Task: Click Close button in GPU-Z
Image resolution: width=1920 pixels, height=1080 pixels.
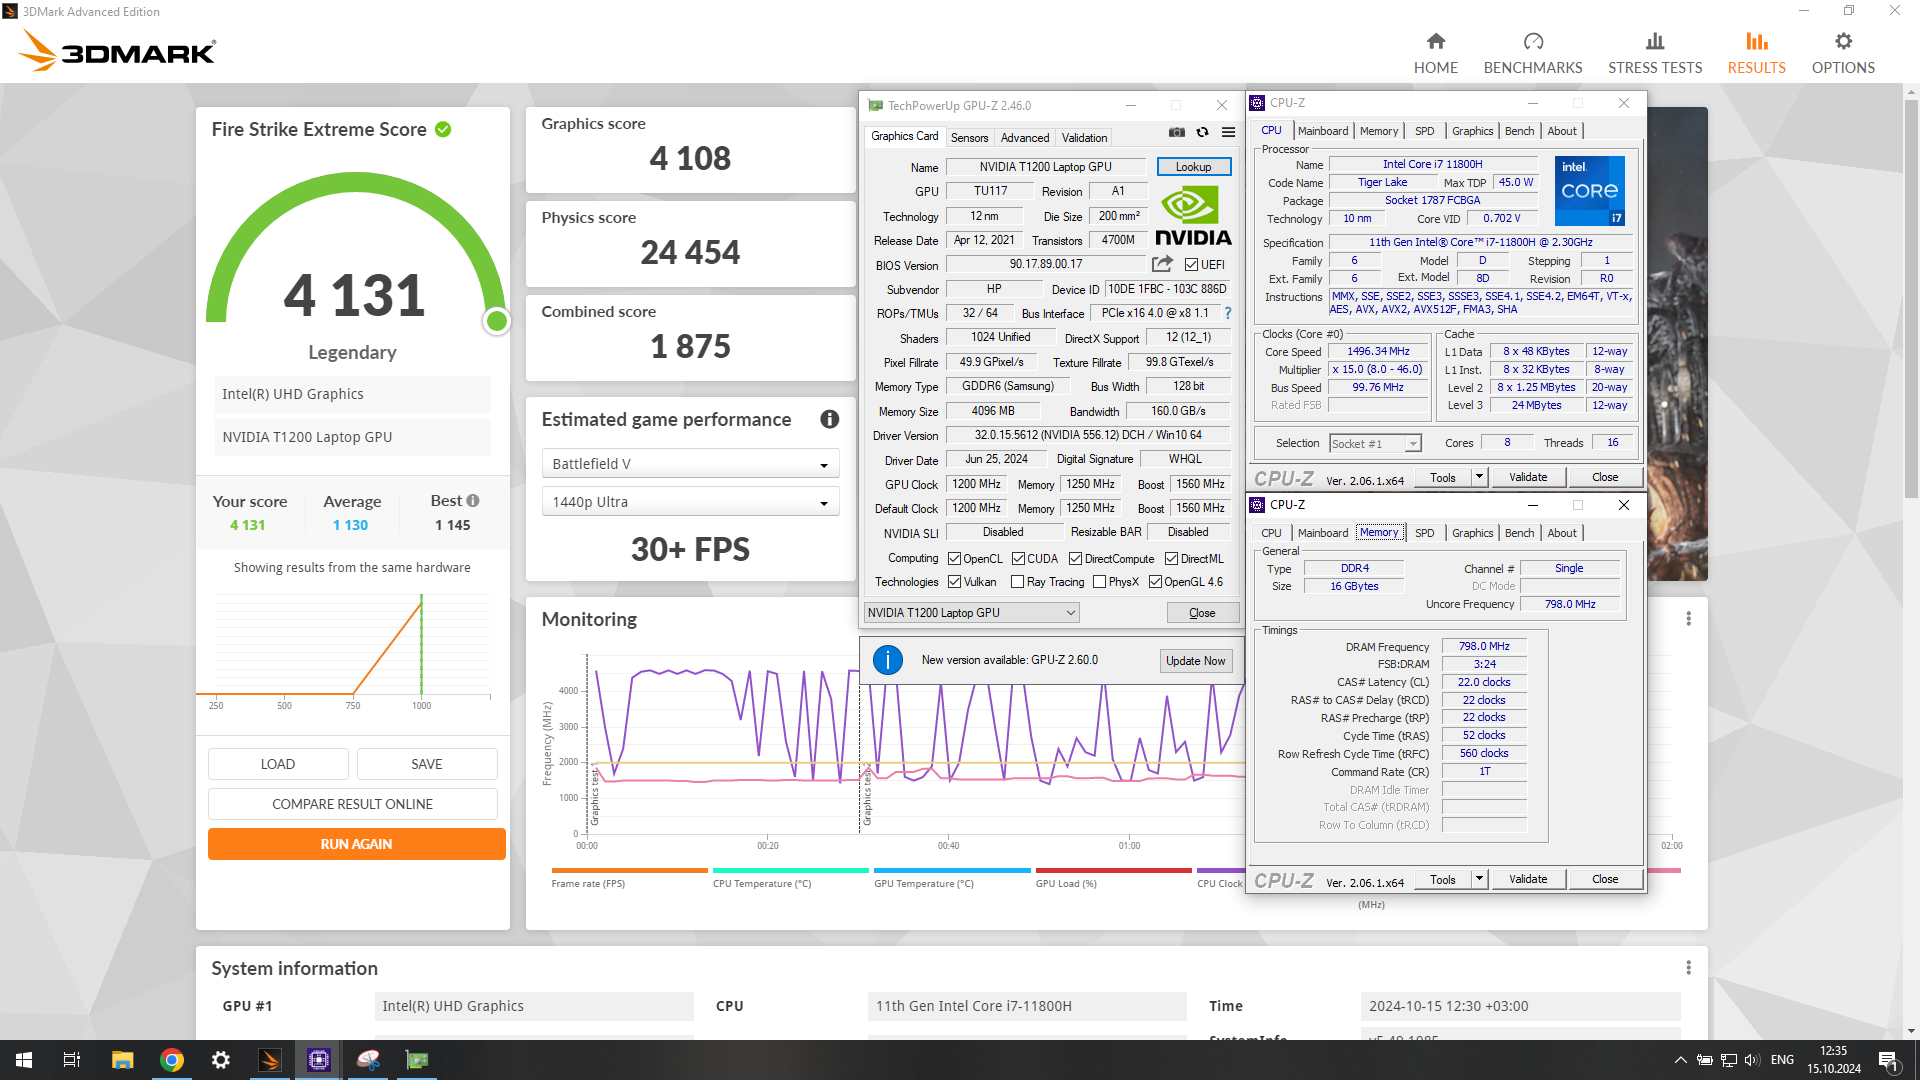Action: pos(1202,613)
